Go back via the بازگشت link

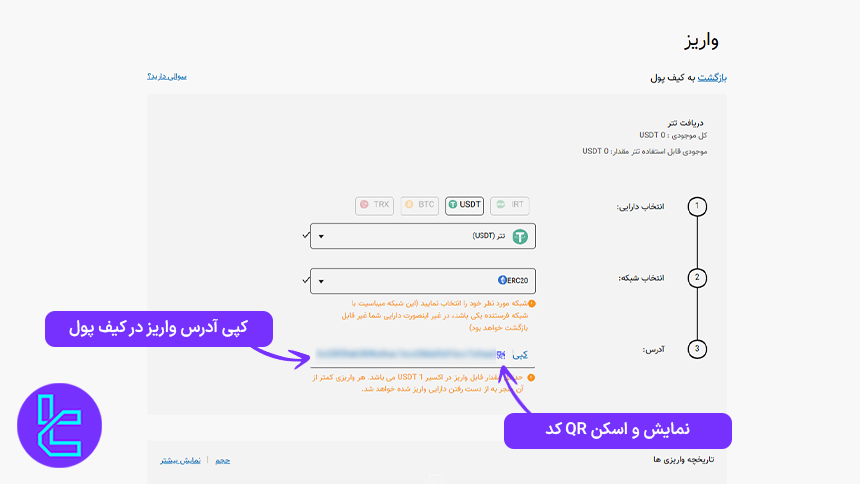tap(712, 78)
